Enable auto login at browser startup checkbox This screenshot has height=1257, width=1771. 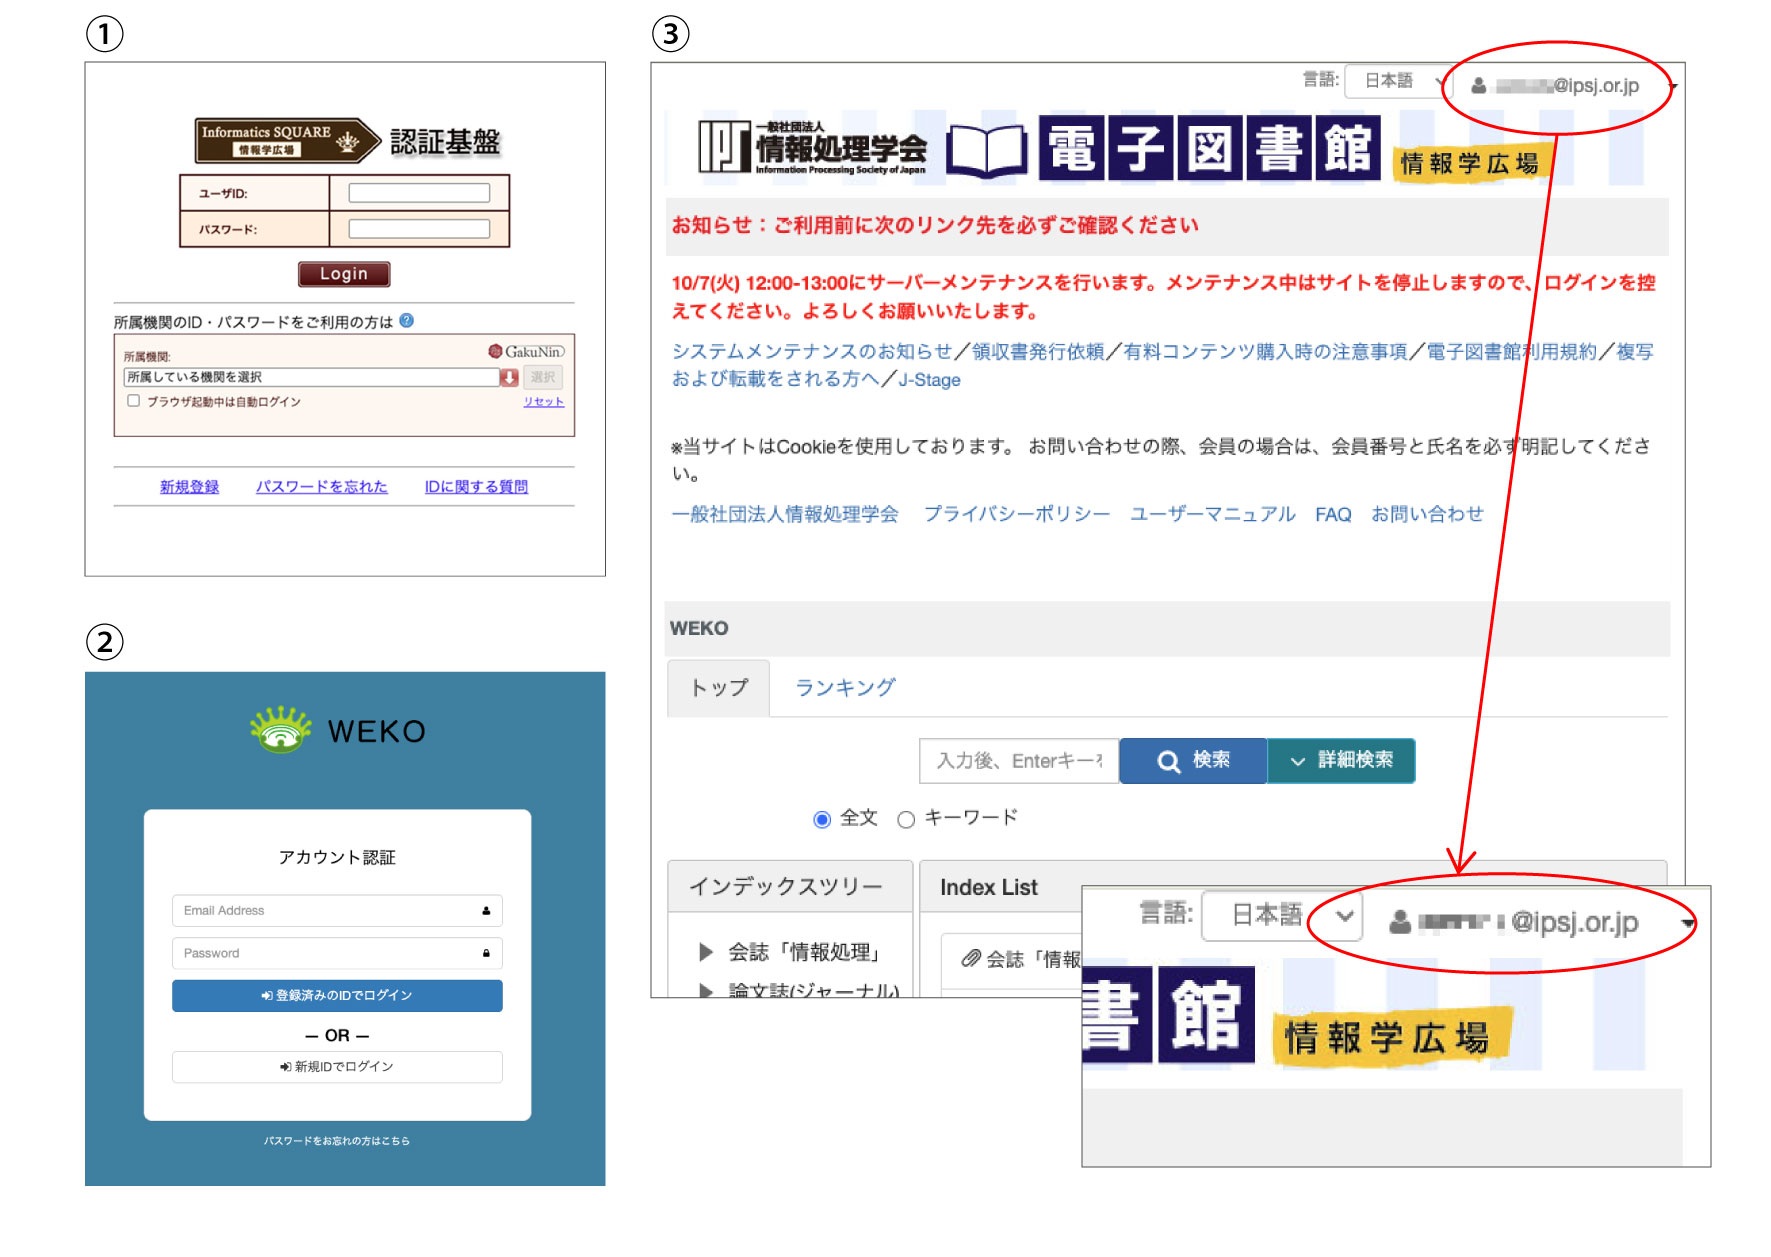(x=133, y=401)
